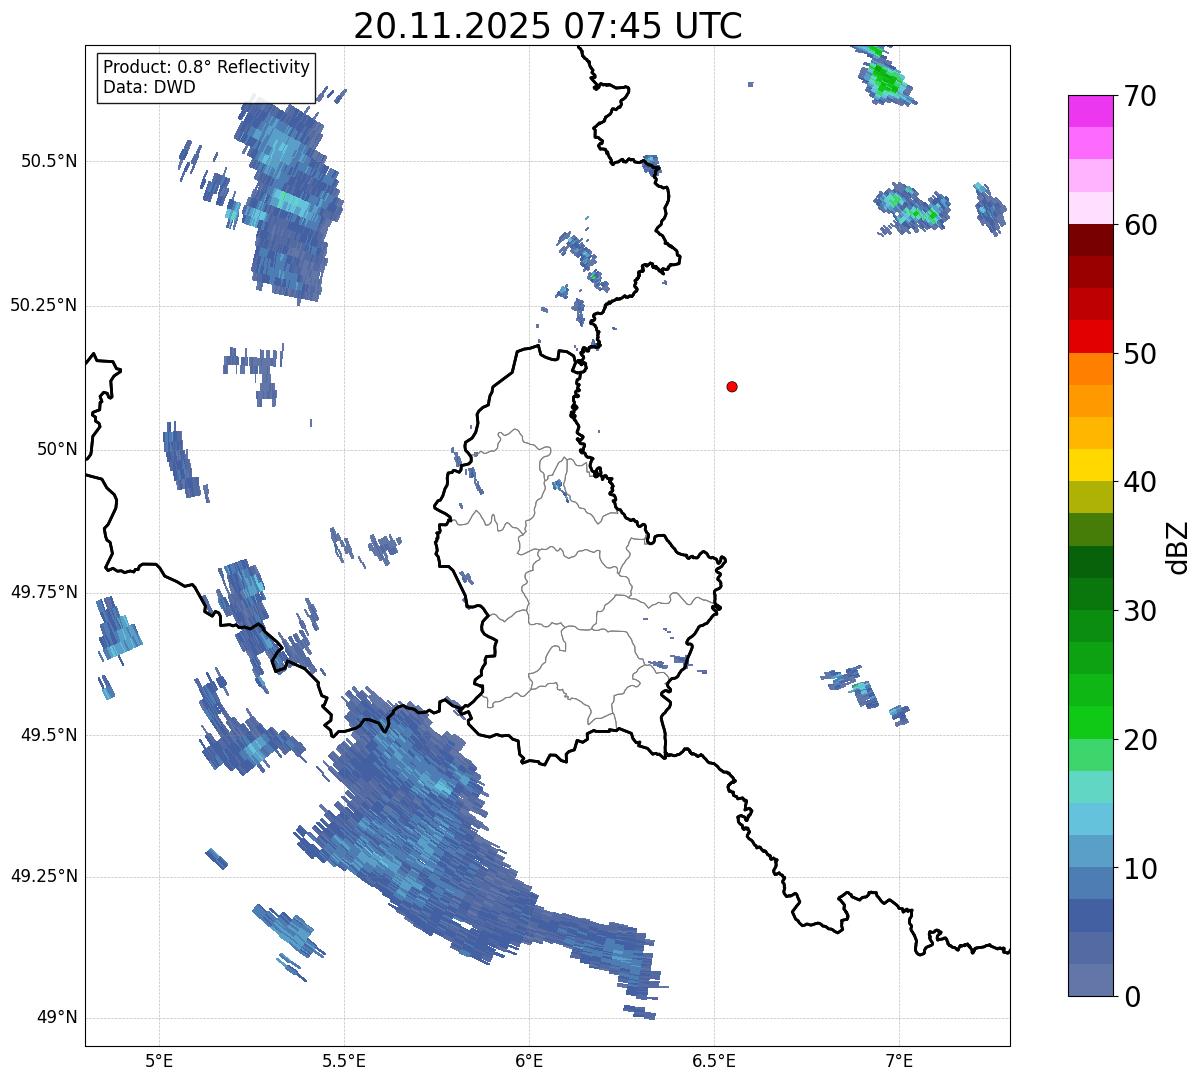This screenshot has height=1081, width=1202.
Task: Pick the dark maroon swatch below 60
Action: [x=1090, y=240]
